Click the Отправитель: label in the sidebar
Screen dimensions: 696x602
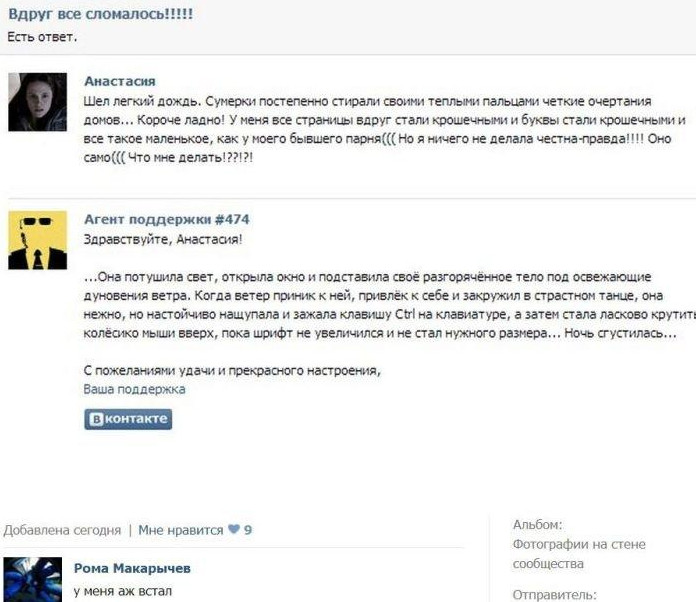[554, 594]
